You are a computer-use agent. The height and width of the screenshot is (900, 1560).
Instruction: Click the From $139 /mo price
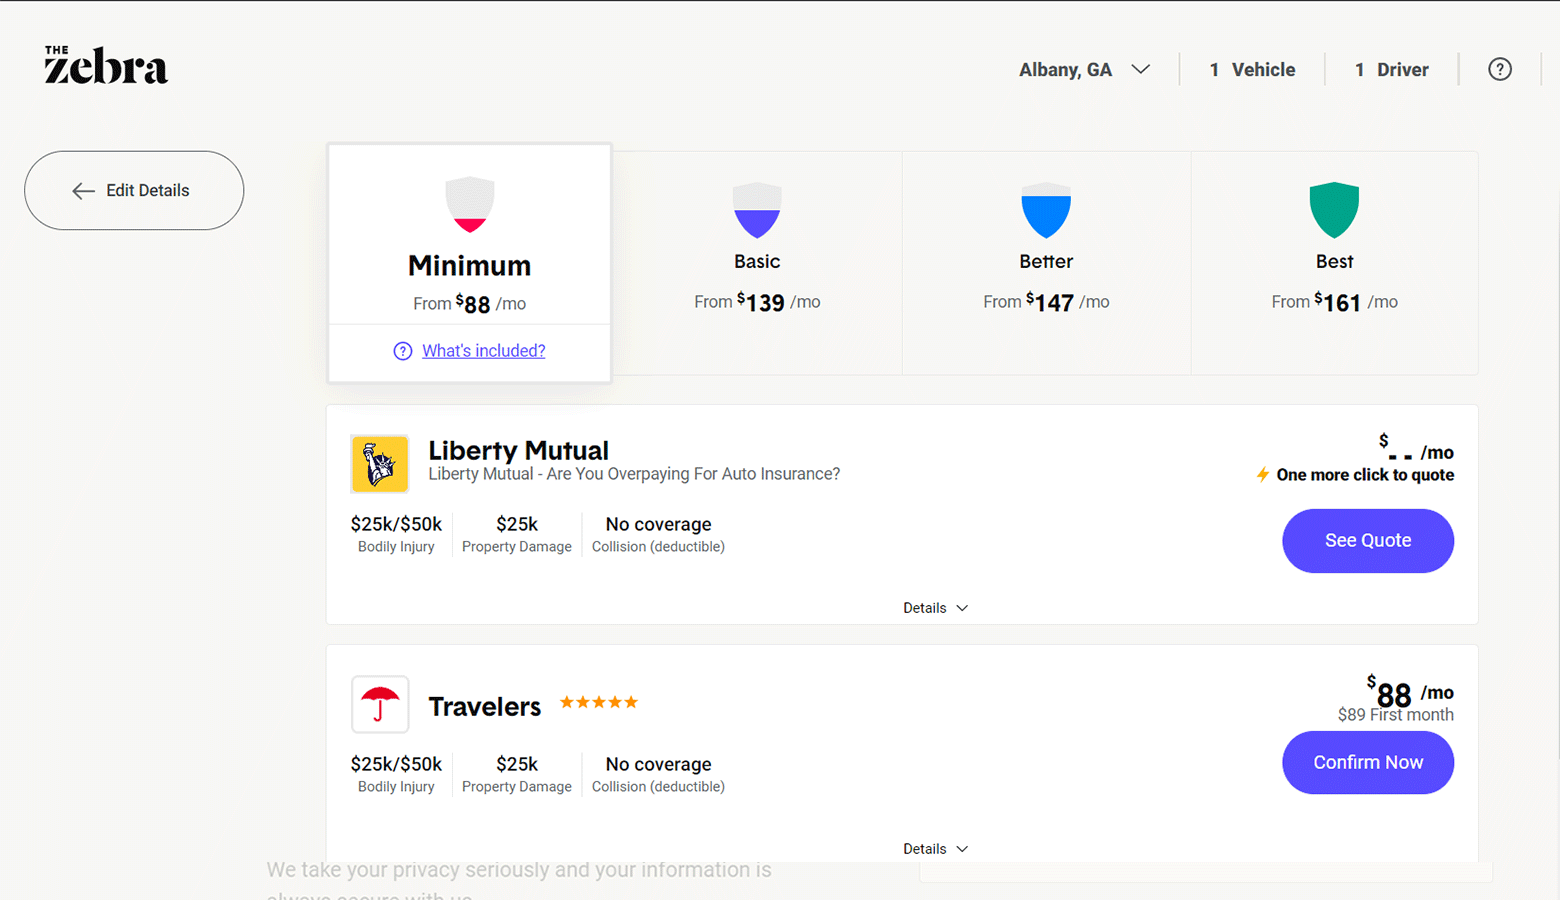click(x=757, y=302)
